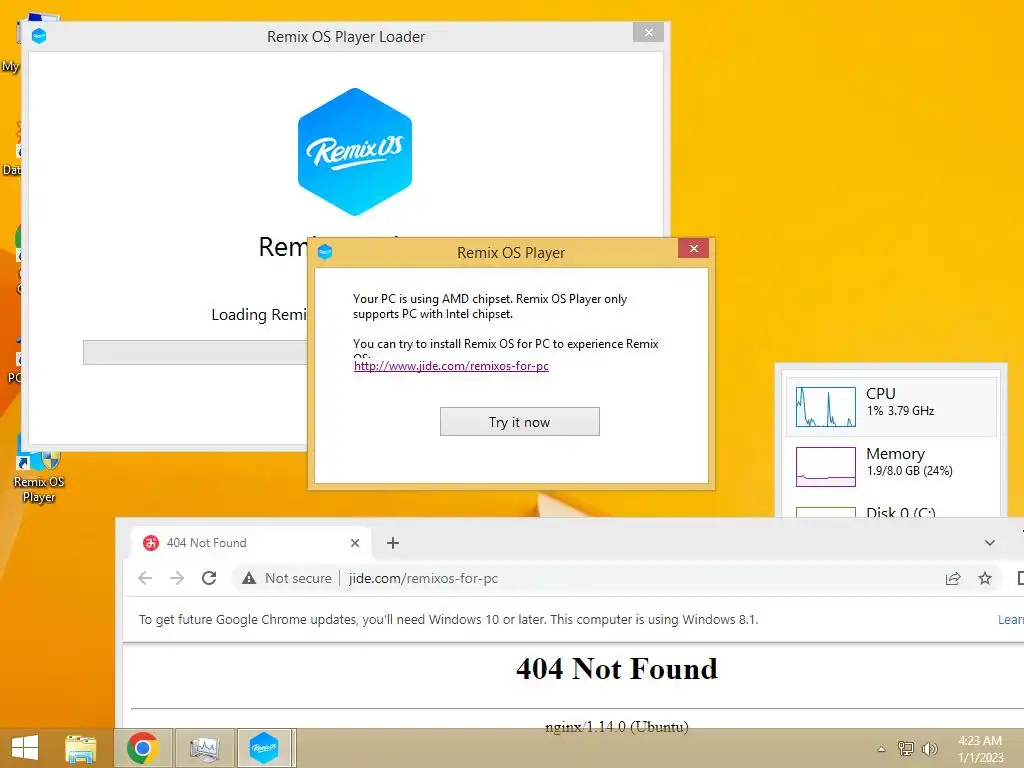Open the Windows Start button
The image size is (1024, 768).
pyautogui.click(x=25, y=748)
